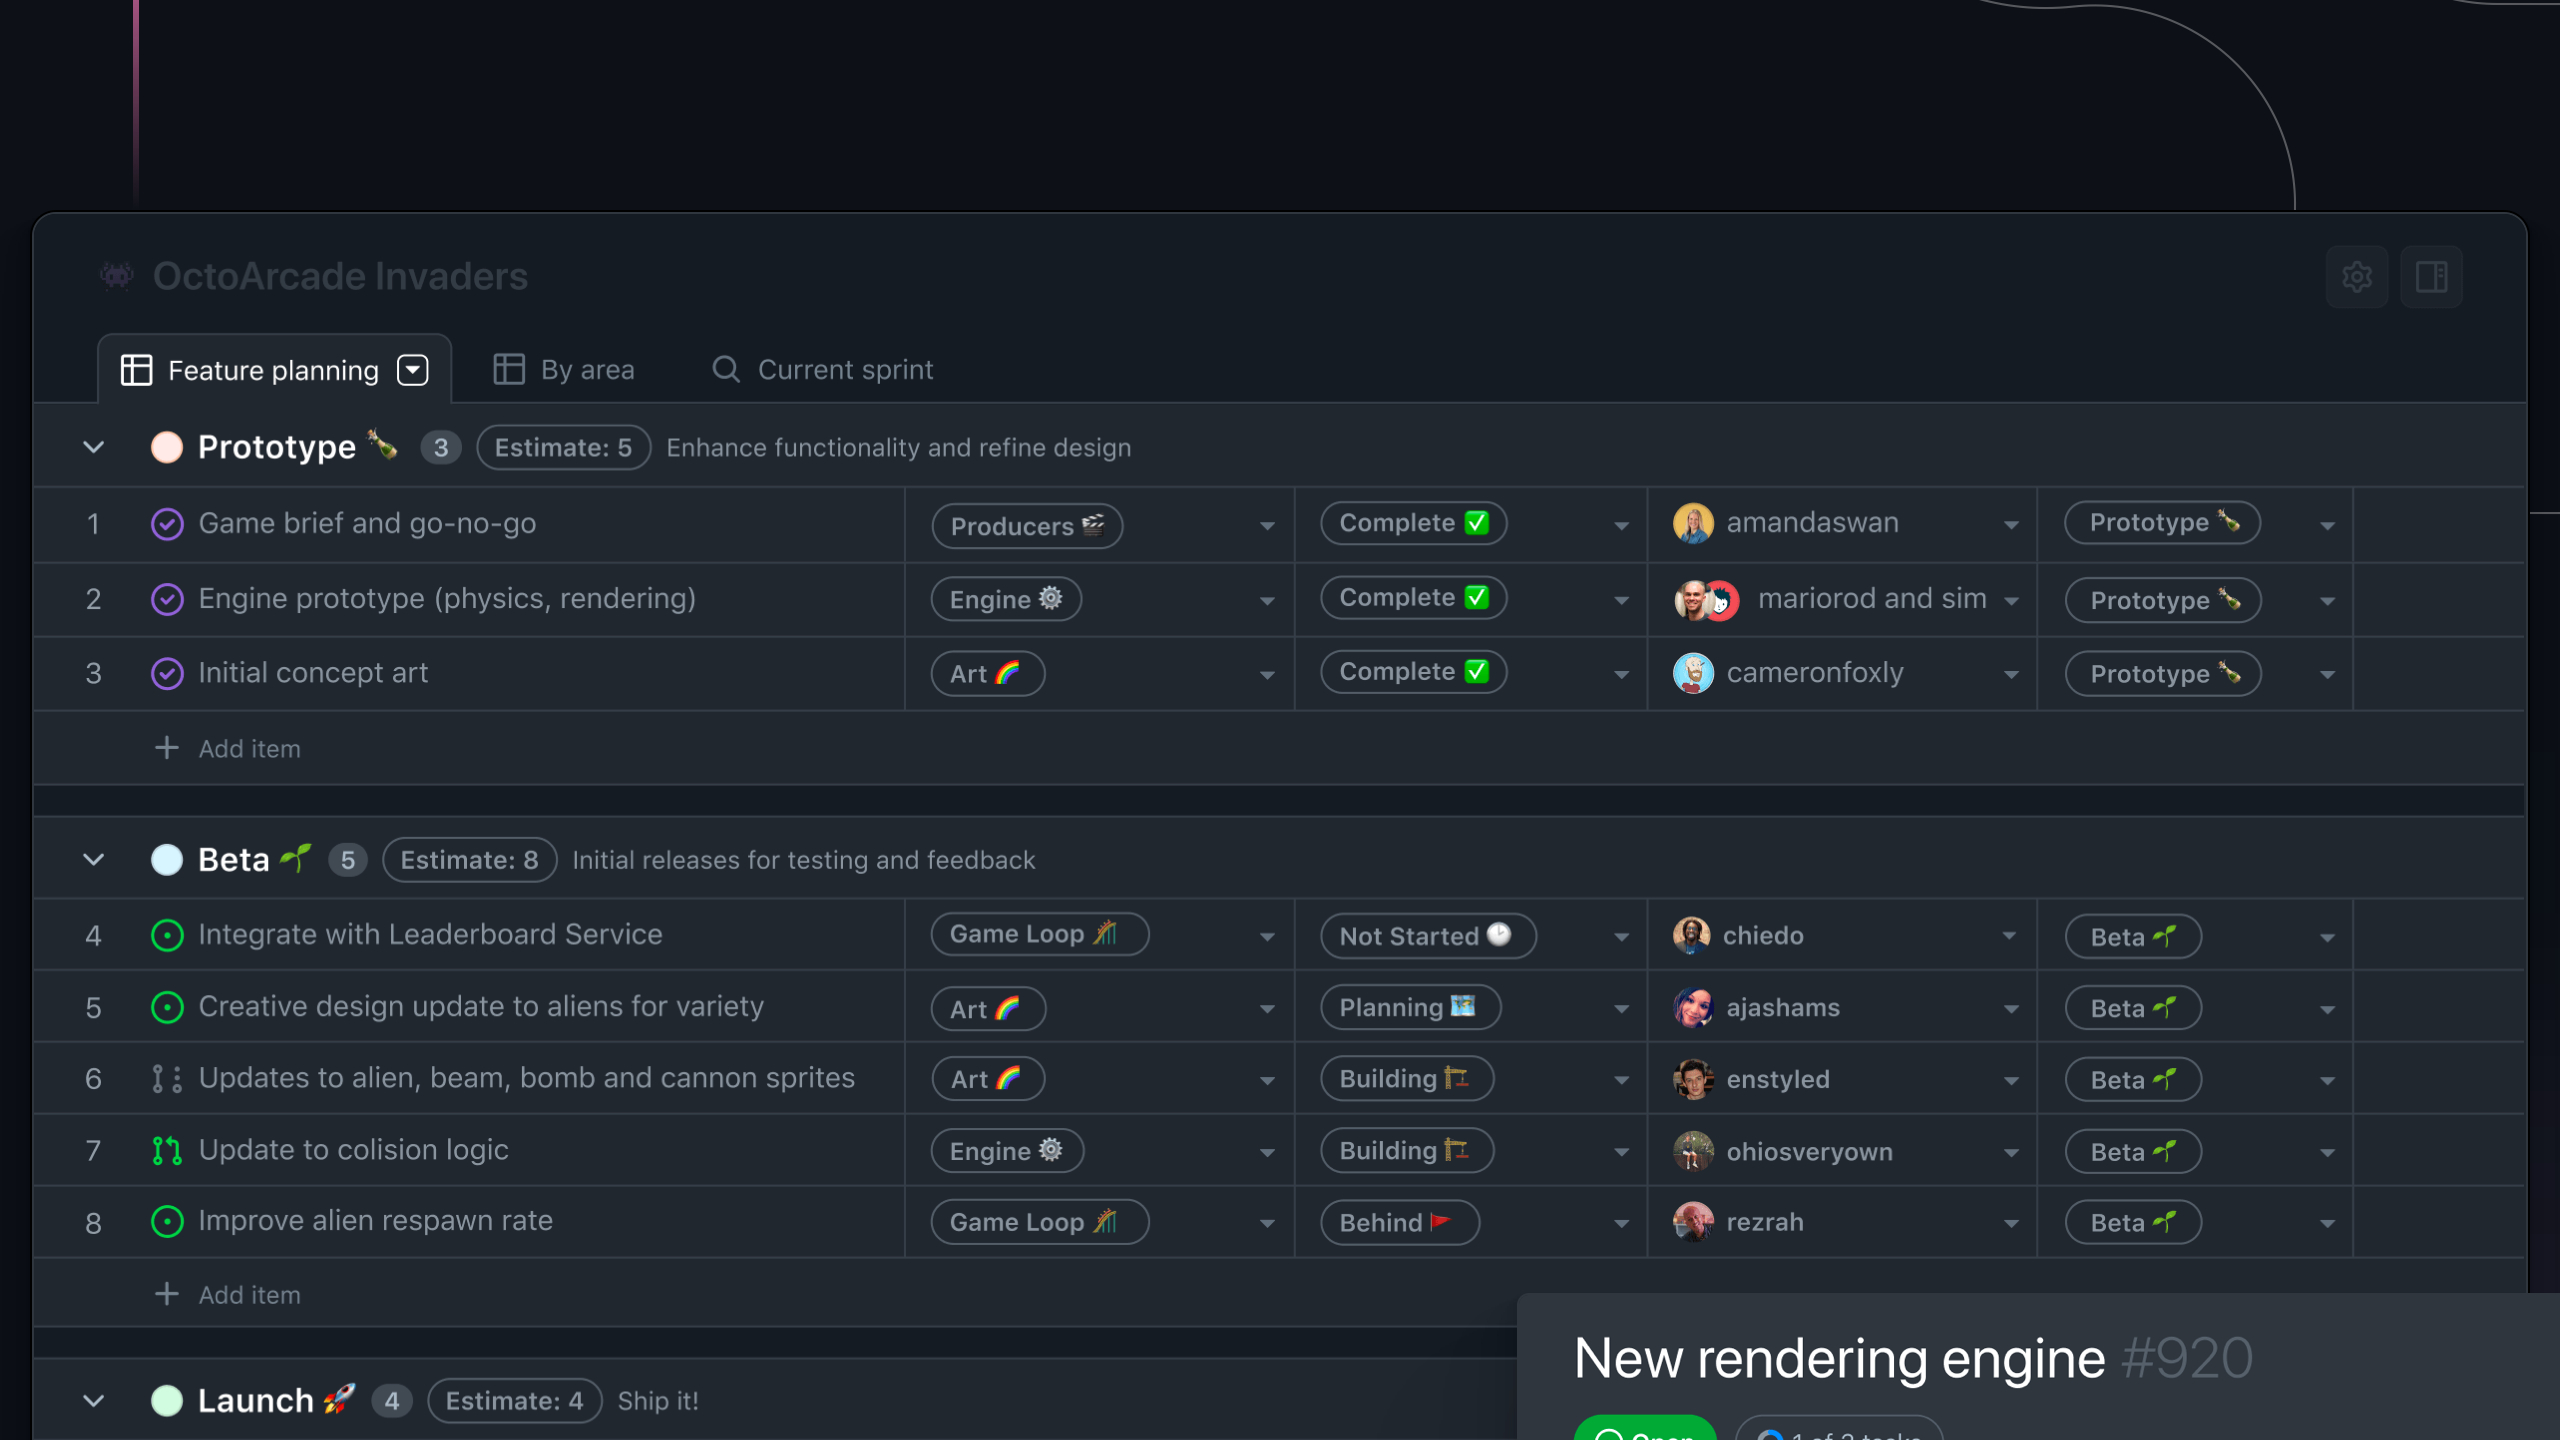This screenshot has height=1440, width=2560.
Task: Switch to the By area tab
Action: [x=564, y=370]
